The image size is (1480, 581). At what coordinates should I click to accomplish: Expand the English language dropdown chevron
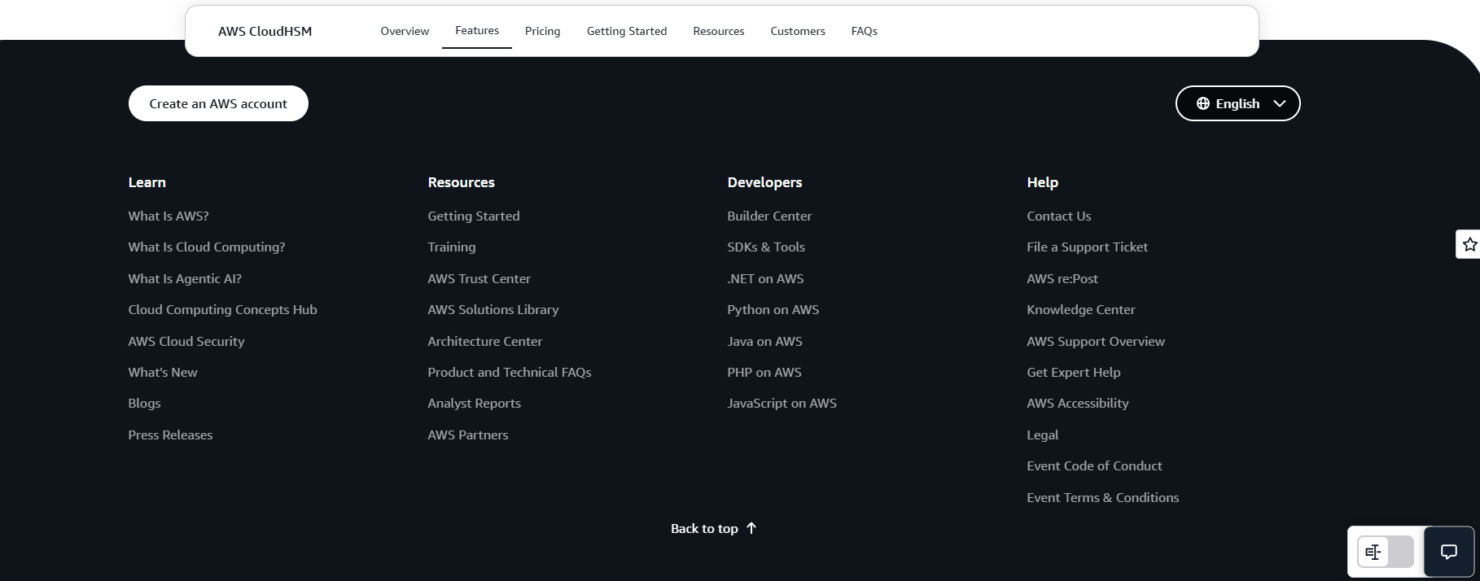(1279, 104)
